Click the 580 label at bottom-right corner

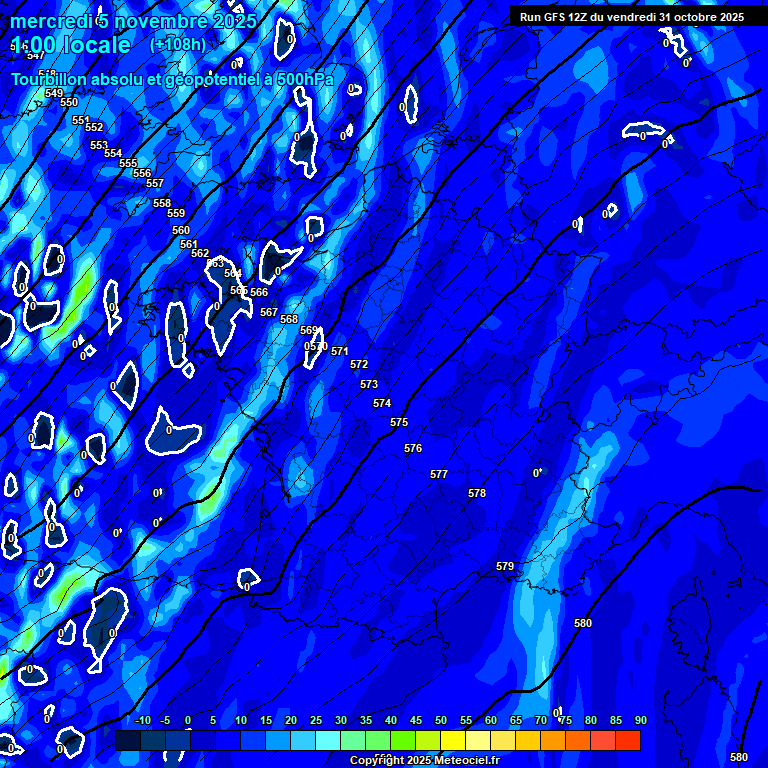click(x=739, y=757)
